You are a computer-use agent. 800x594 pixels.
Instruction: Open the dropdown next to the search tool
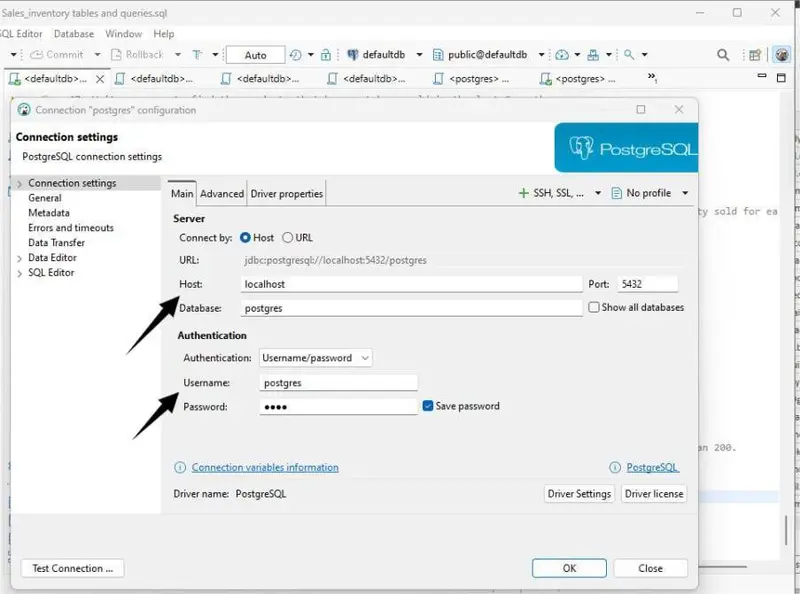pos(644,55)
